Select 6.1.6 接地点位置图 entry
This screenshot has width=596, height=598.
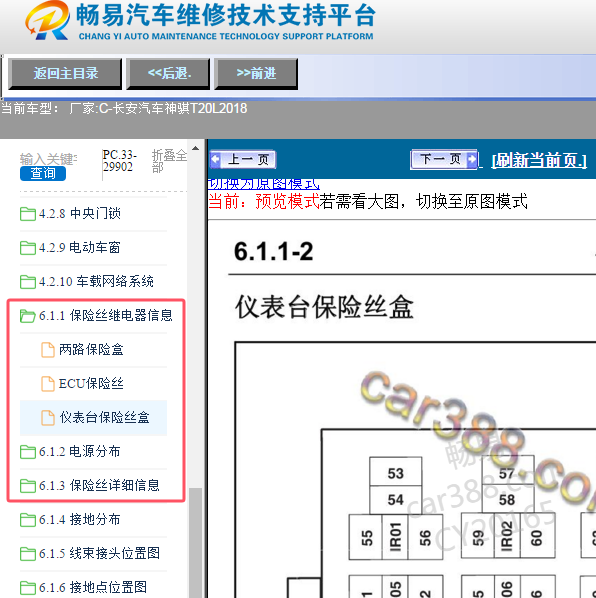click(x=93, y=588)
